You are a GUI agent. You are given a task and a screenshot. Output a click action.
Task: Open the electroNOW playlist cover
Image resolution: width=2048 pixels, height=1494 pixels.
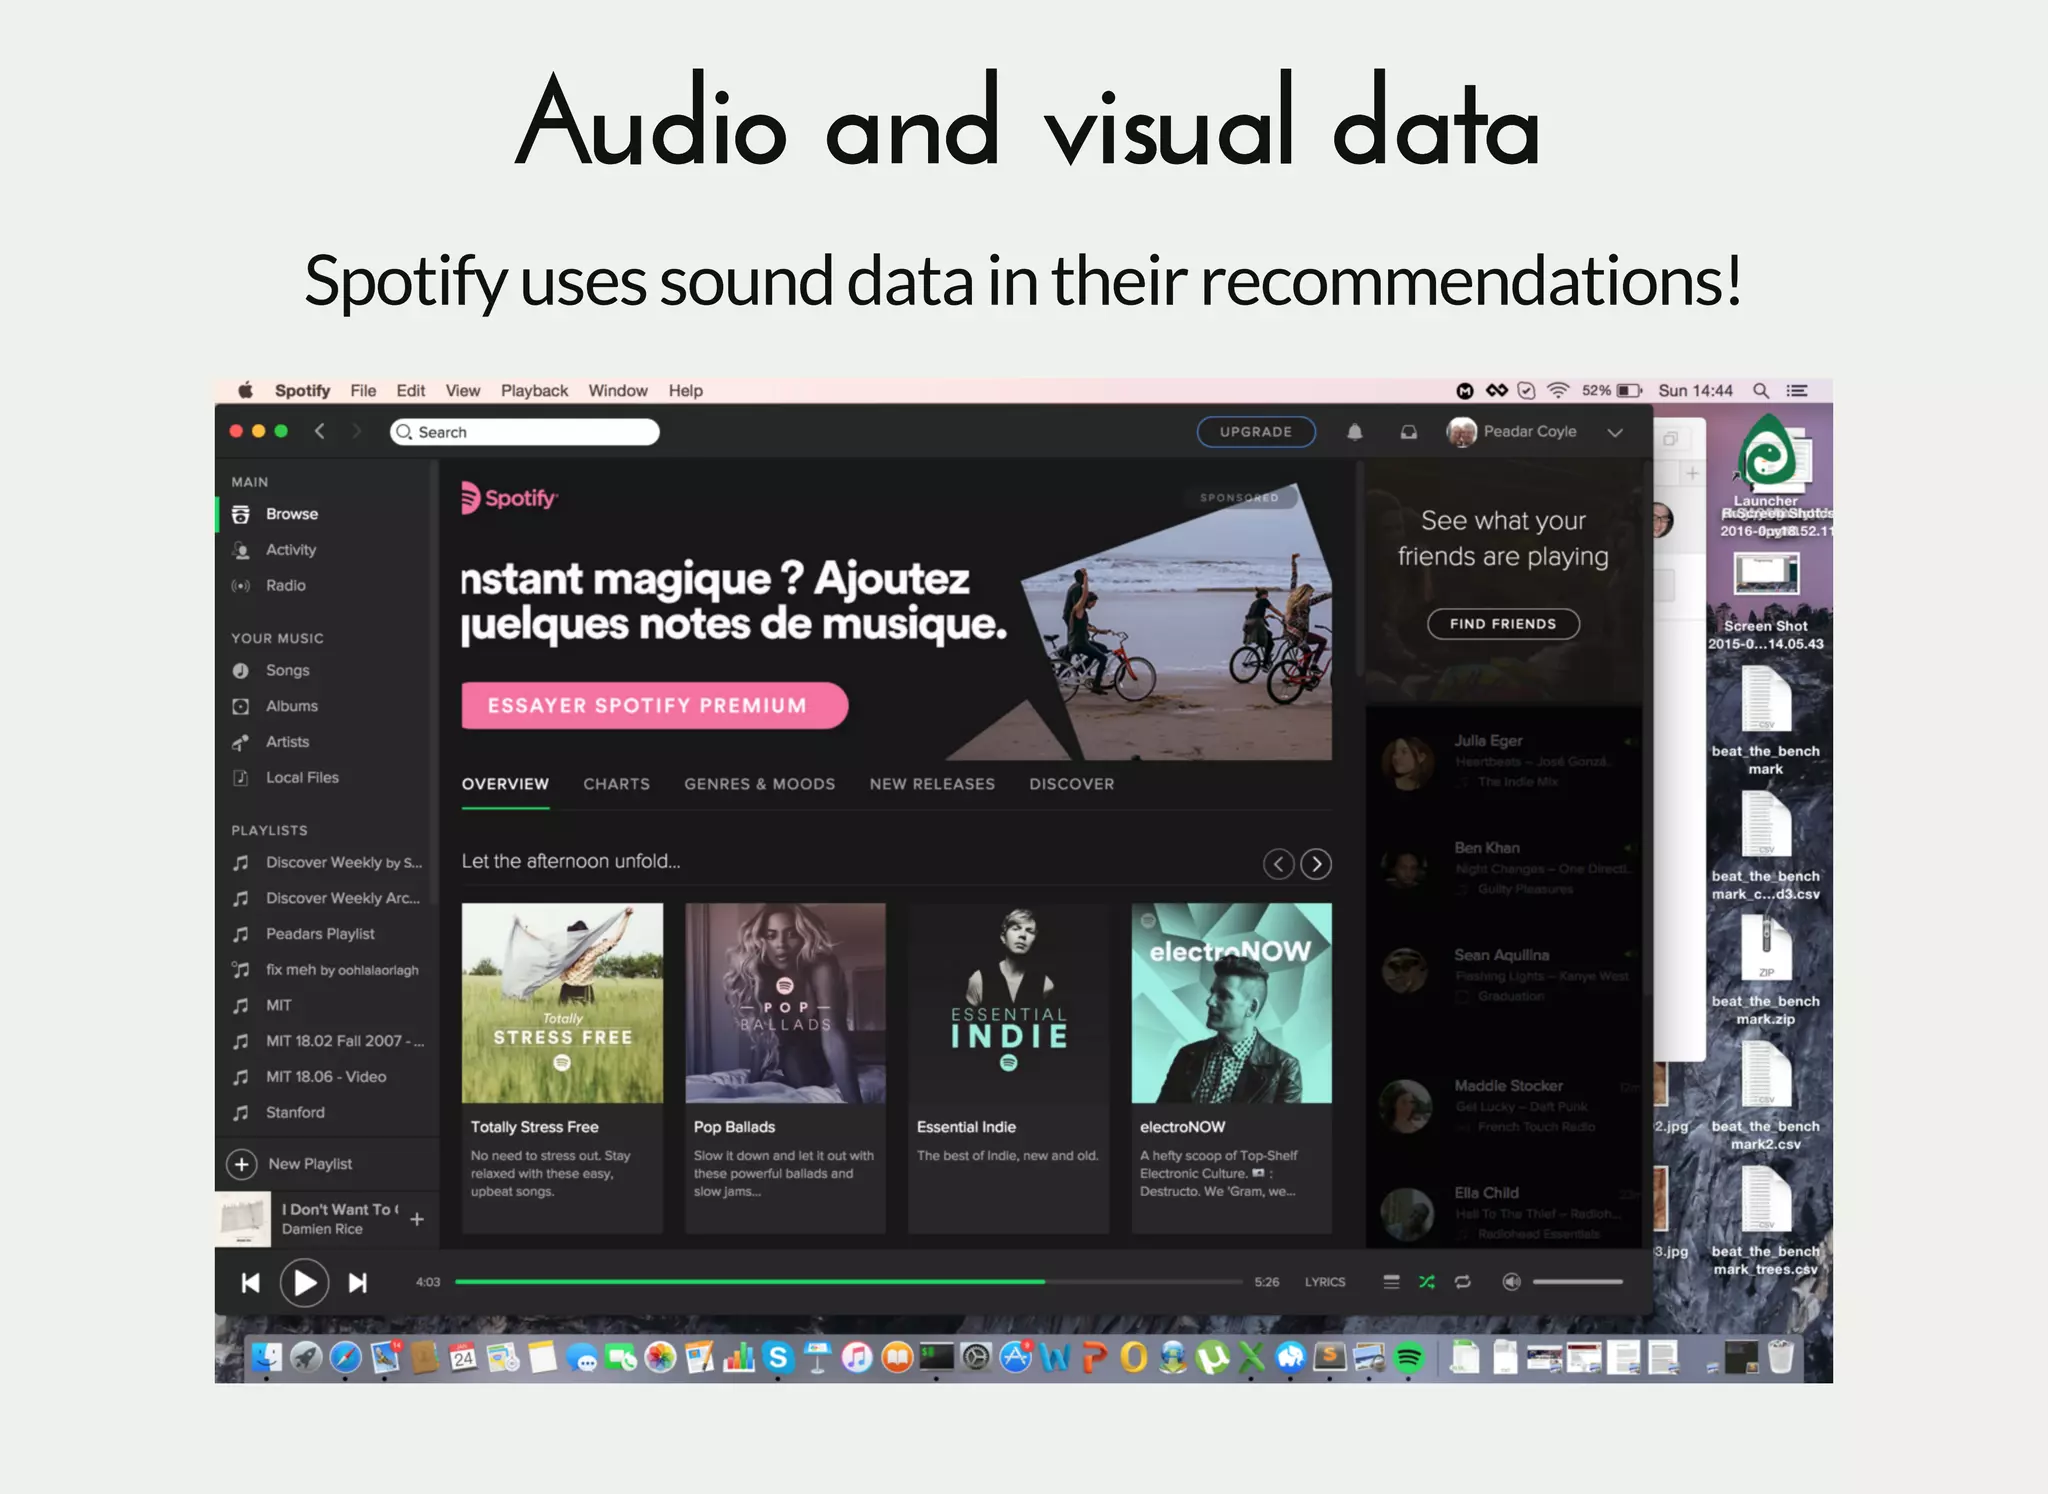click(1231, 1003)
